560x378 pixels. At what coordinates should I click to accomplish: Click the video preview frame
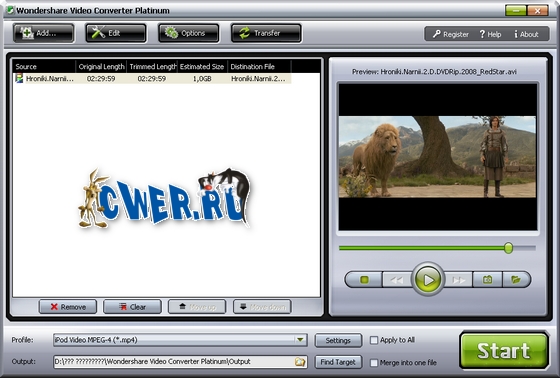coord(438,157)
